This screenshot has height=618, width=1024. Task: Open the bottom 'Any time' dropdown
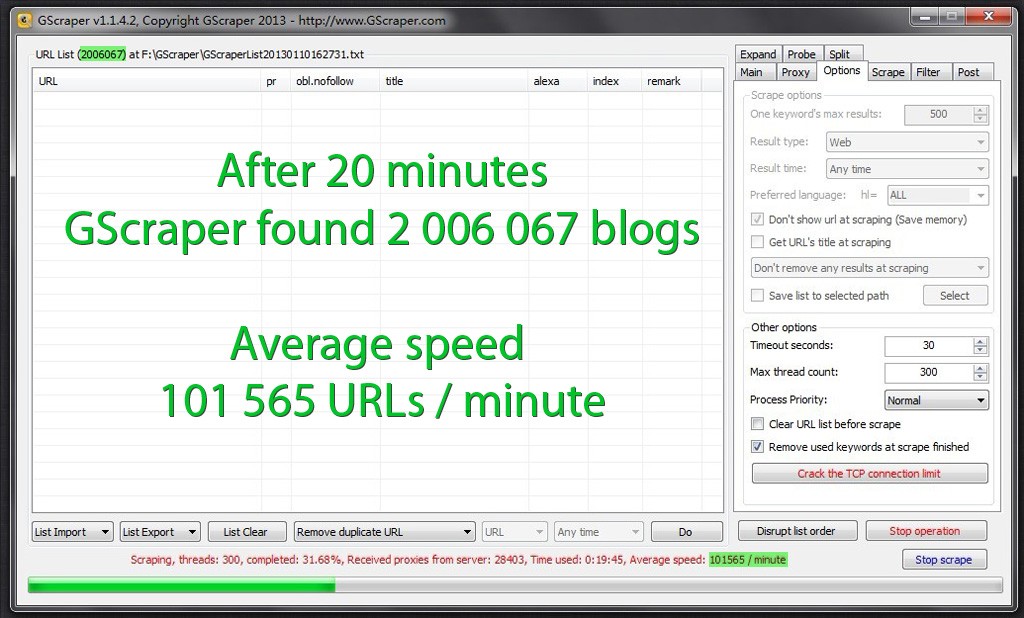[599, 532]
